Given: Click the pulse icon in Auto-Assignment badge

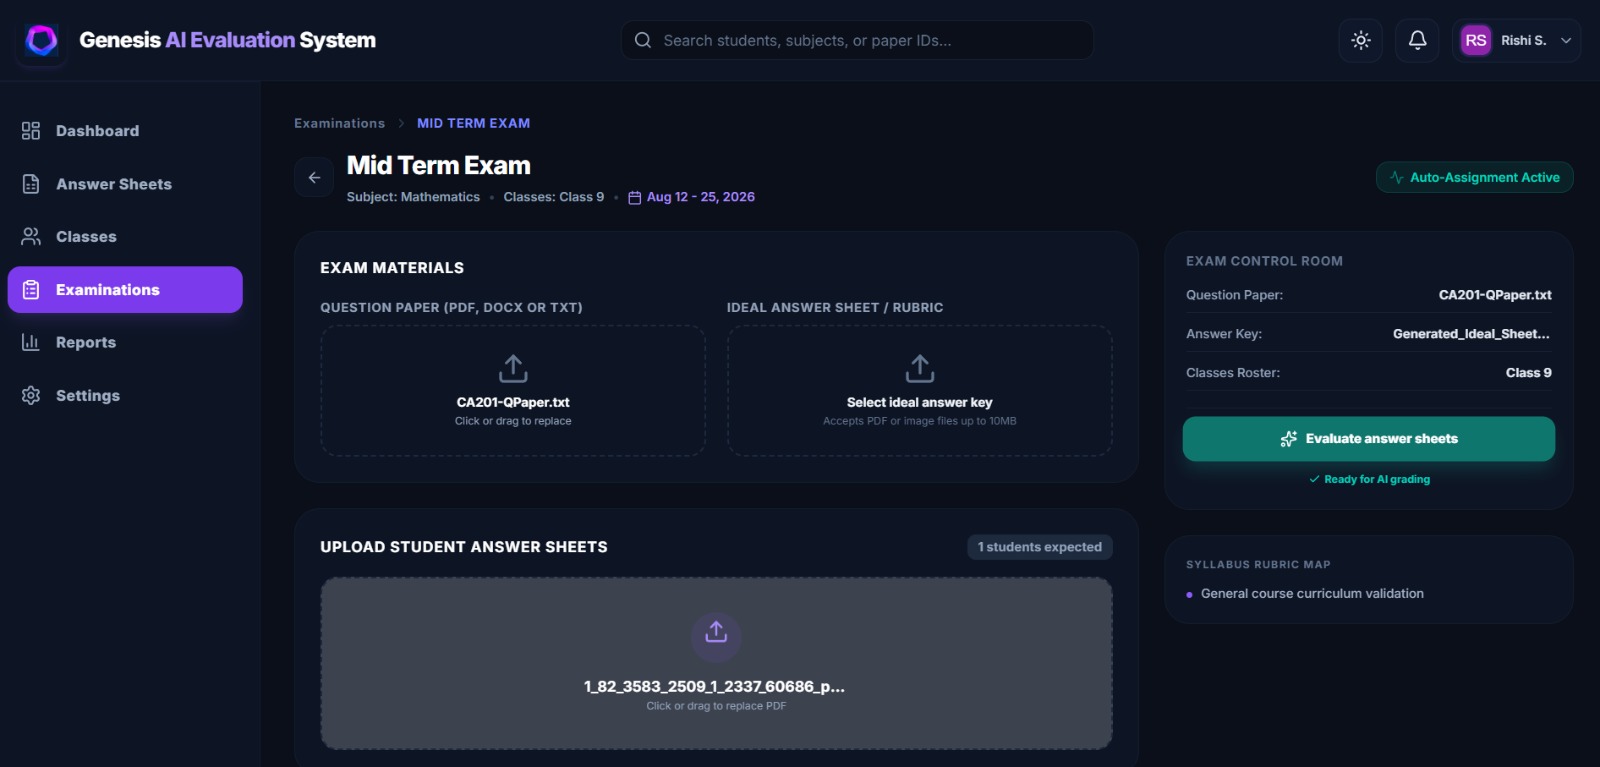Looking at the screenshot, I should [x=1396, y=177].
